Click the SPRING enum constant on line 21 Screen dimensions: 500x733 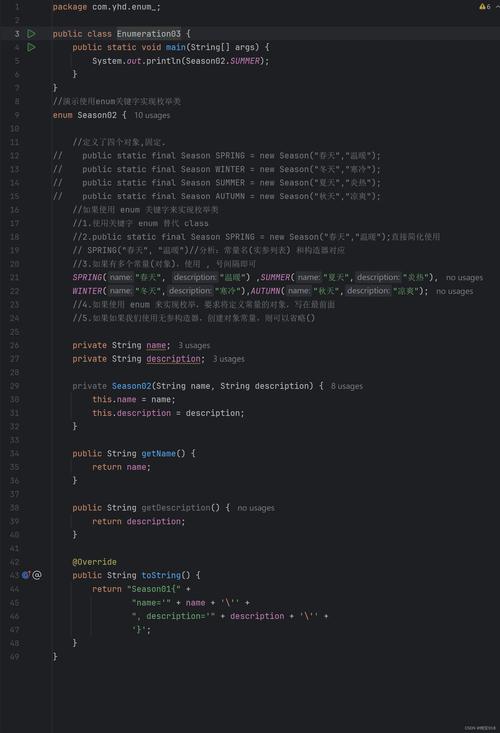coord(87,278)
